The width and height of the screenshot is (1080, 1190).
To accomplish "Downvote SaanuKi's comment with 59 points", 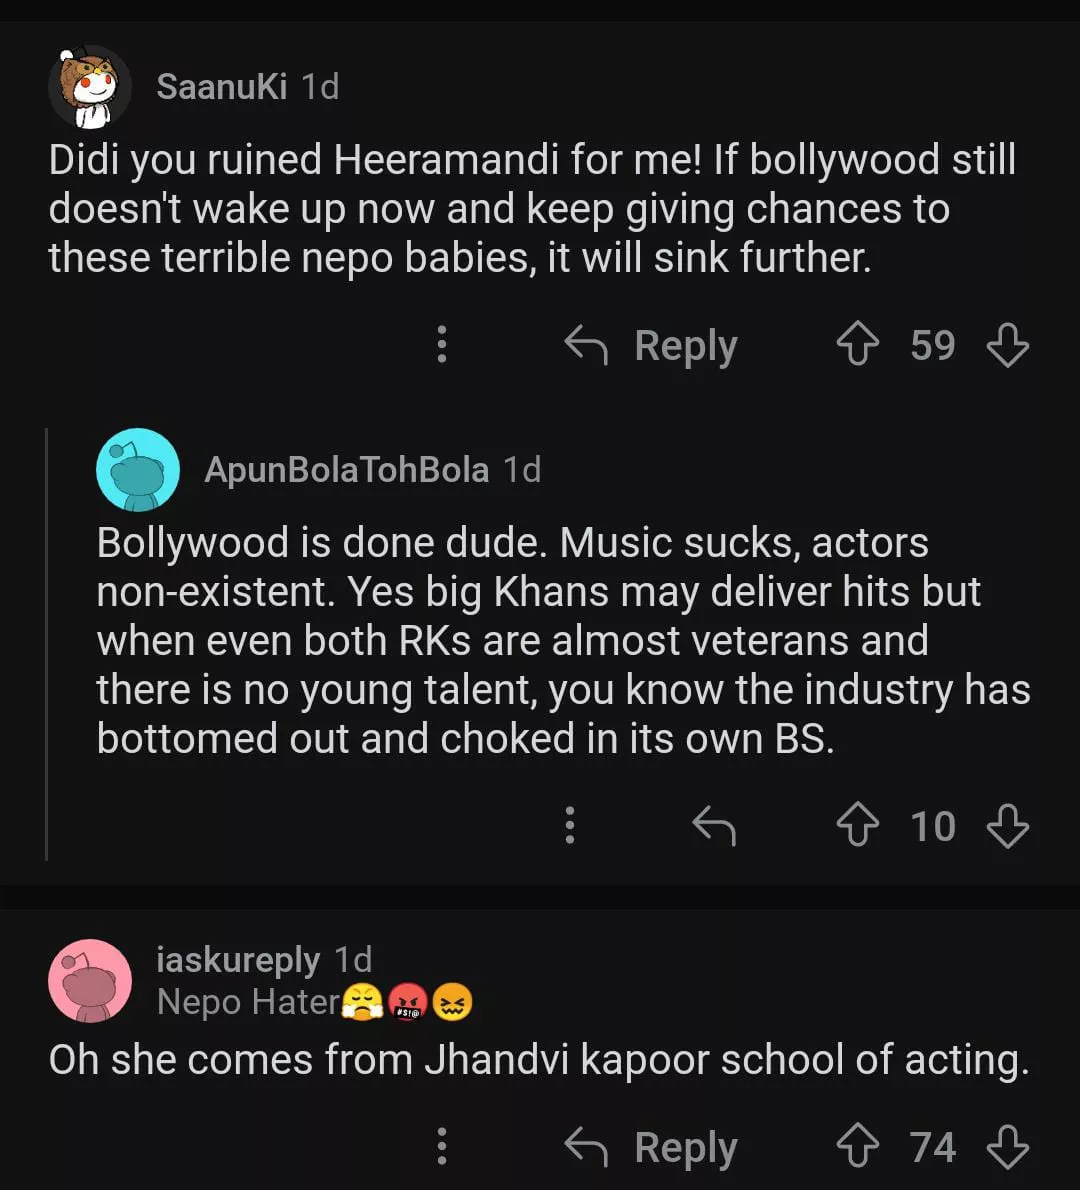I will (1007, 346).
